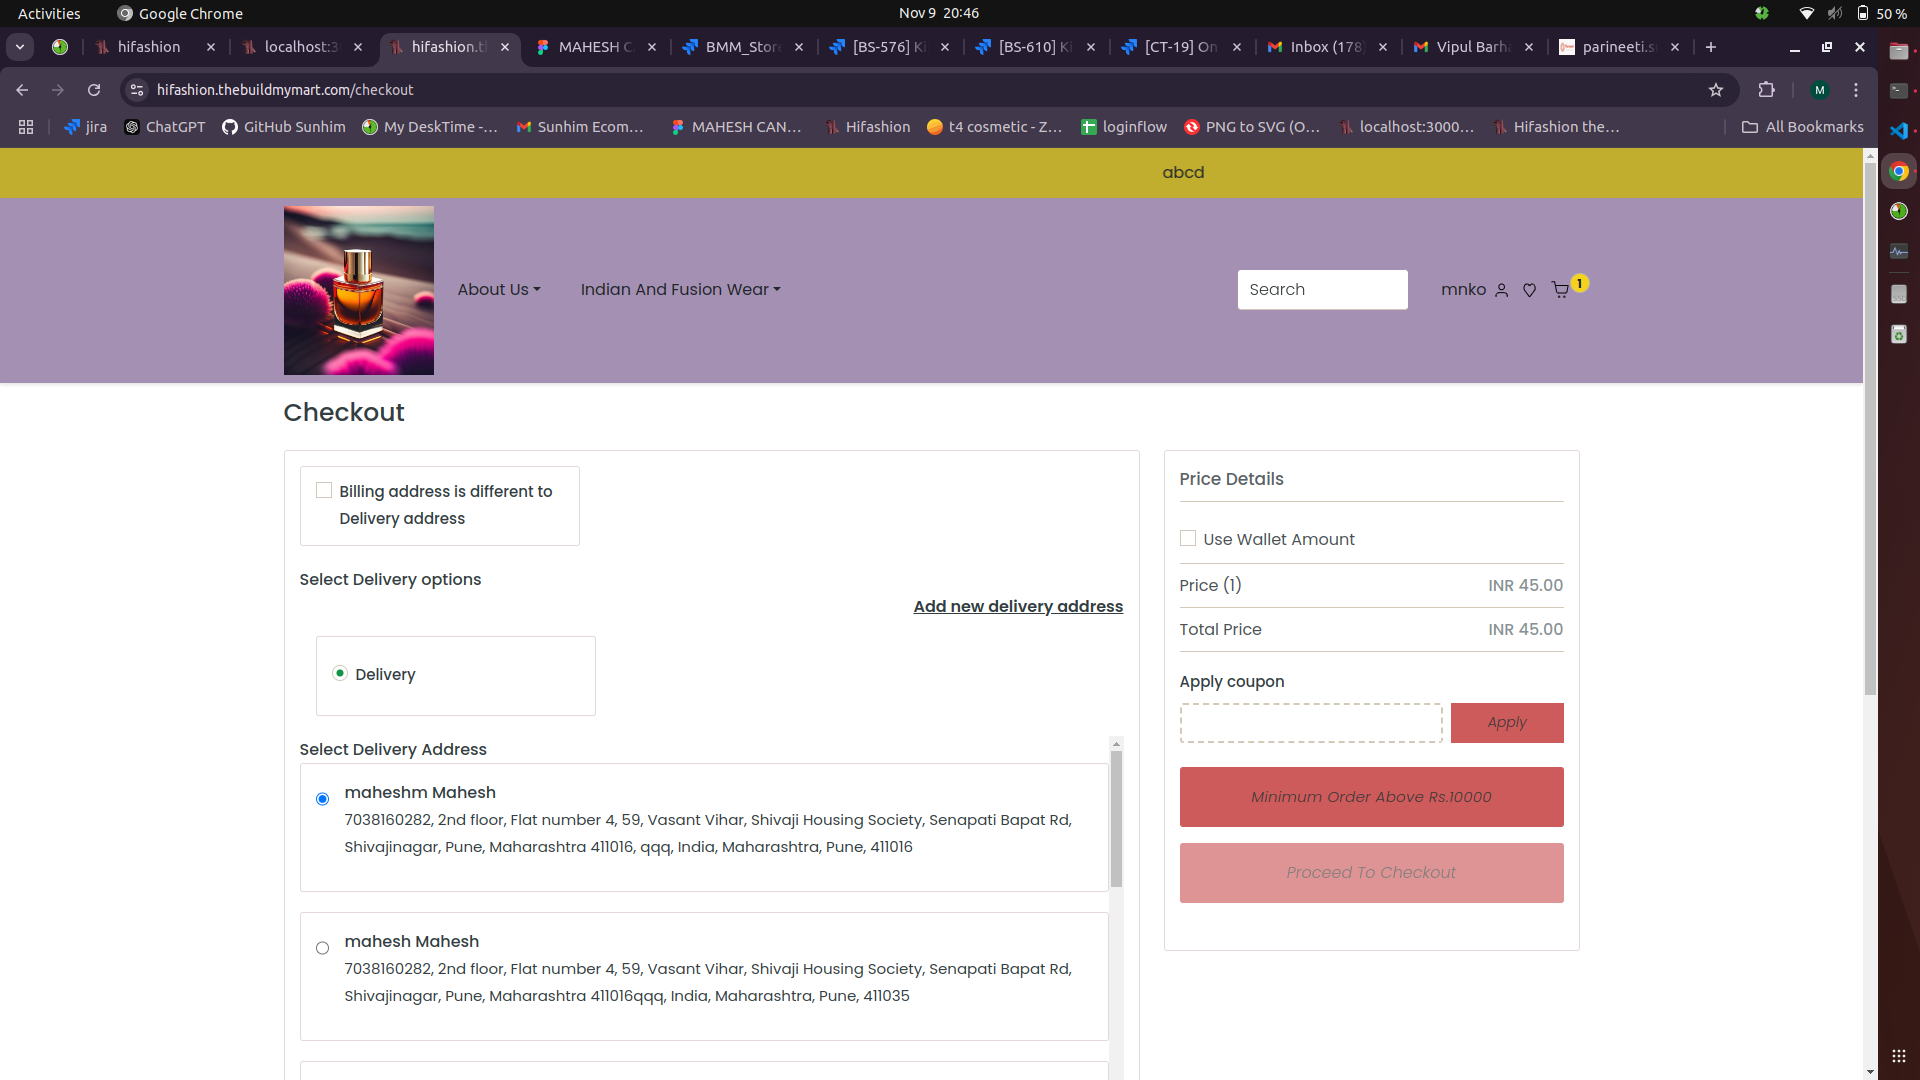Switch to the parineeti tab

click(1619, 47)
